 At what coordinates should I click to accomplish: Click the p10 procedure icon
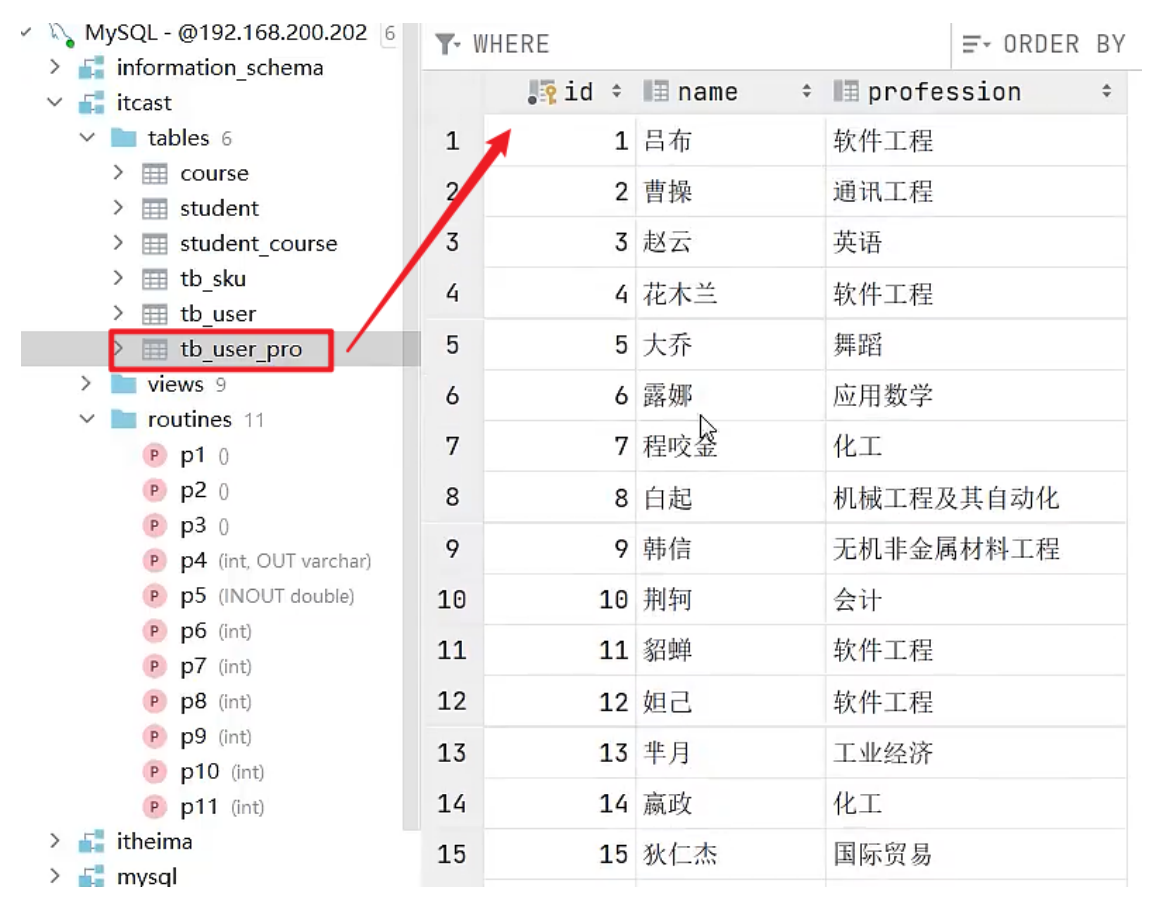click(154, 772)
